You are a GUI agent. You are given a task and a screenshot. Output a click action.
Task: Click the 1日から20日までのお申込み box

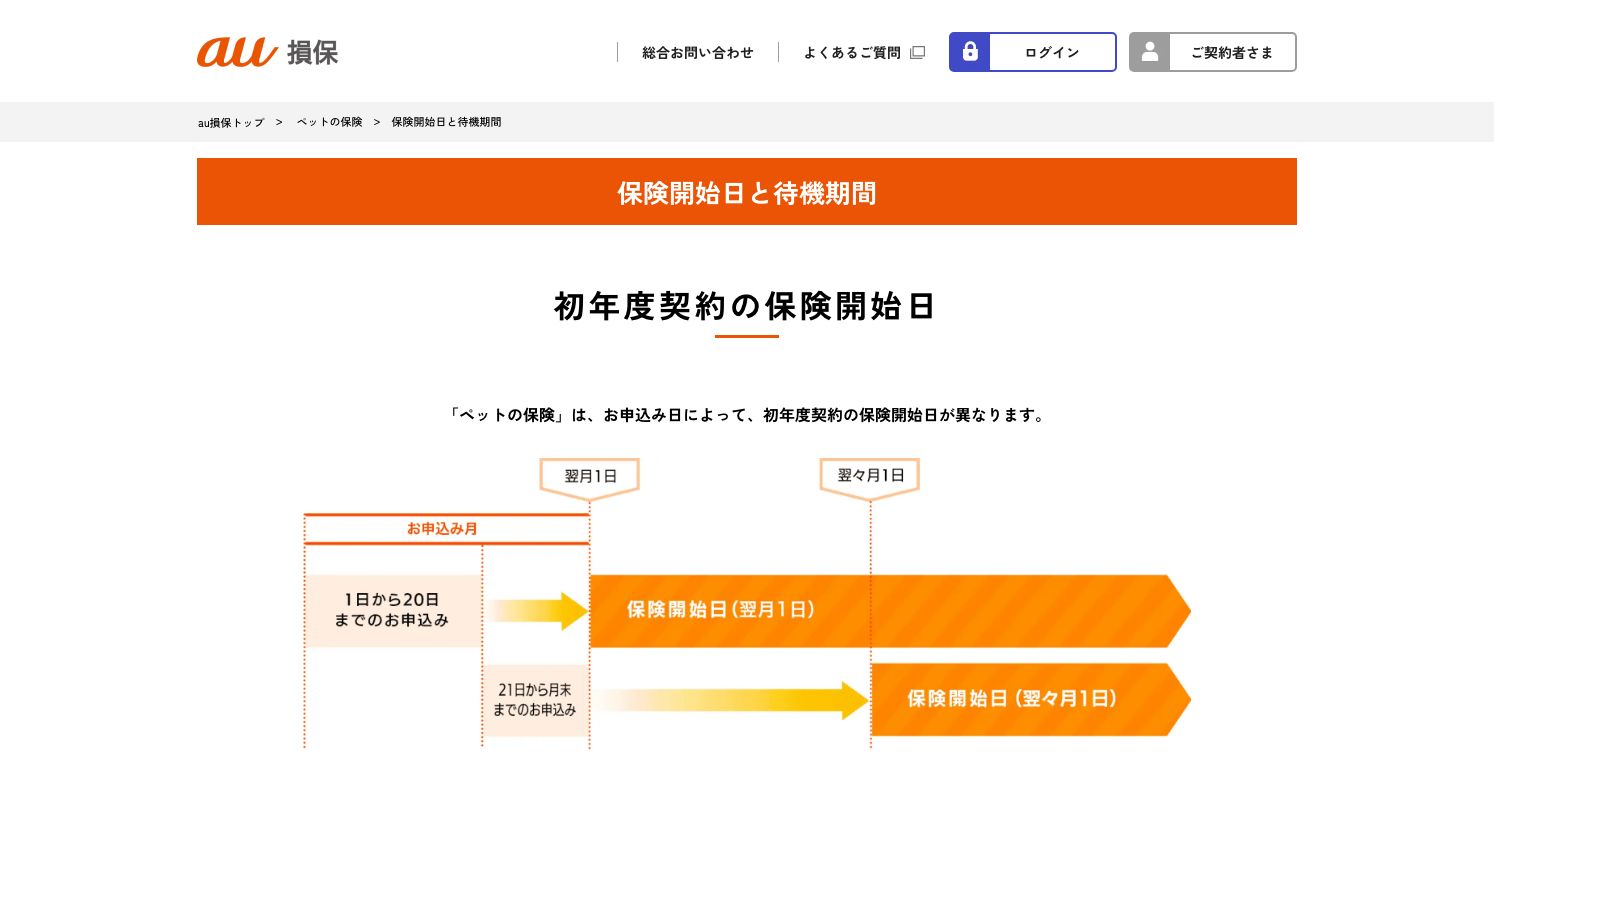[x=392, y=610]
